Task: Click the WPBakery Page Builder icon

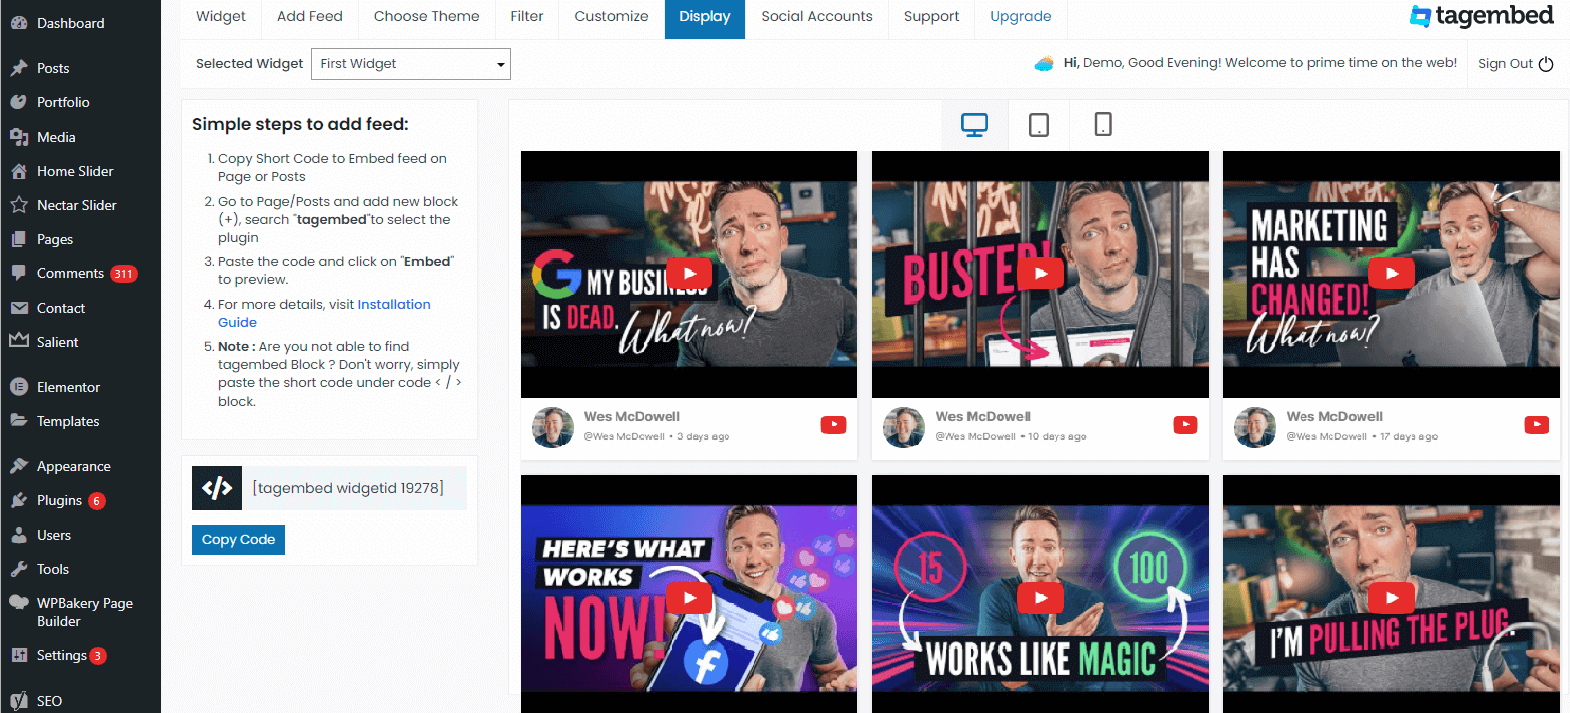Action: [x=19, y=603]
